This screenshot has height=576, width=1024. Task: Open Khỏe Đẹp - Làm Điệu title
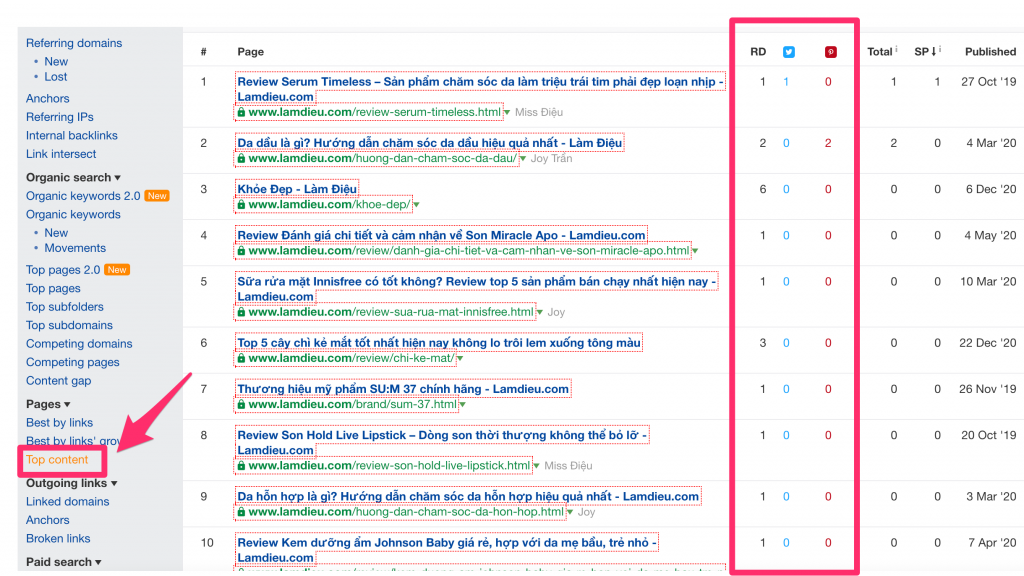click(x=297, y=189)
